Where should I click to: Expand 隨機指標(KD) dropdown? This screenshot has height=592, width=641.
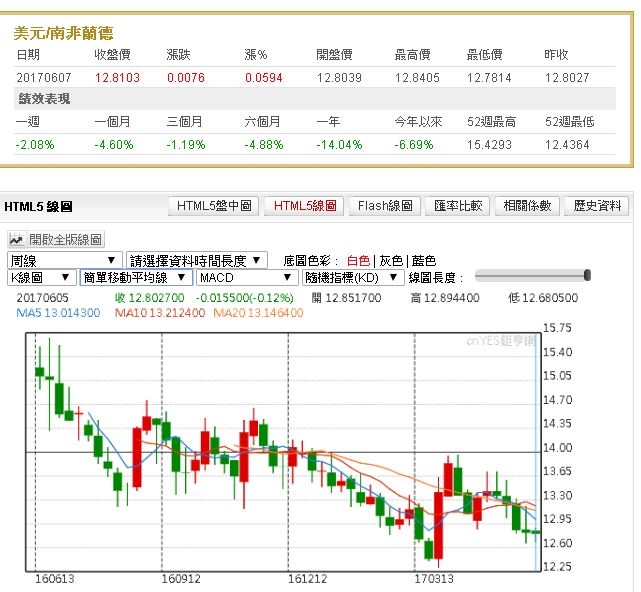(x=353, y=278)
